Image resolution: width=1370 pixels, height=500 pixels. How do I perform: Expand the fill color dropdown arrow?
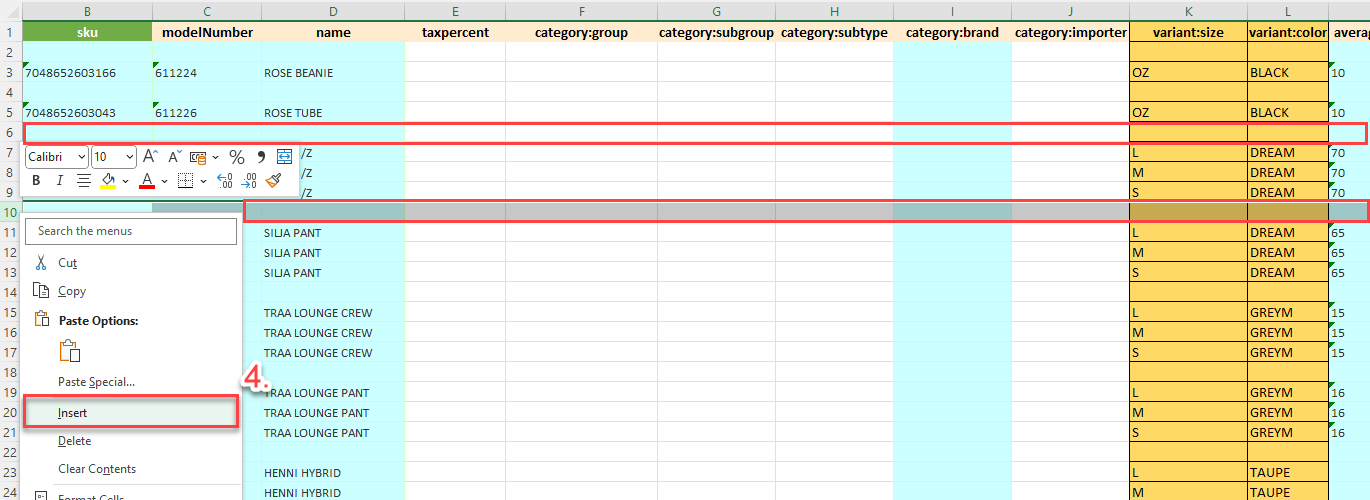pos(125,181)
